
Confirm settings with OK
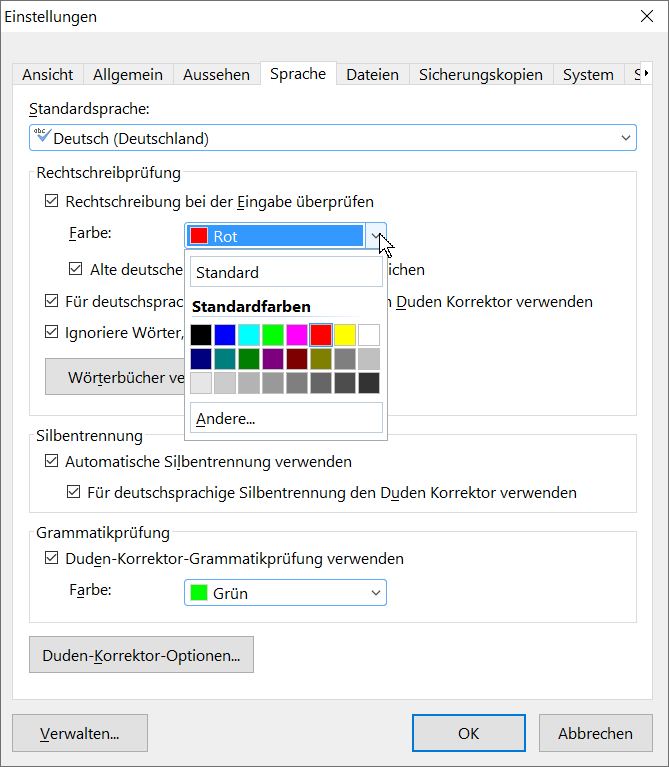coord(468,733)
